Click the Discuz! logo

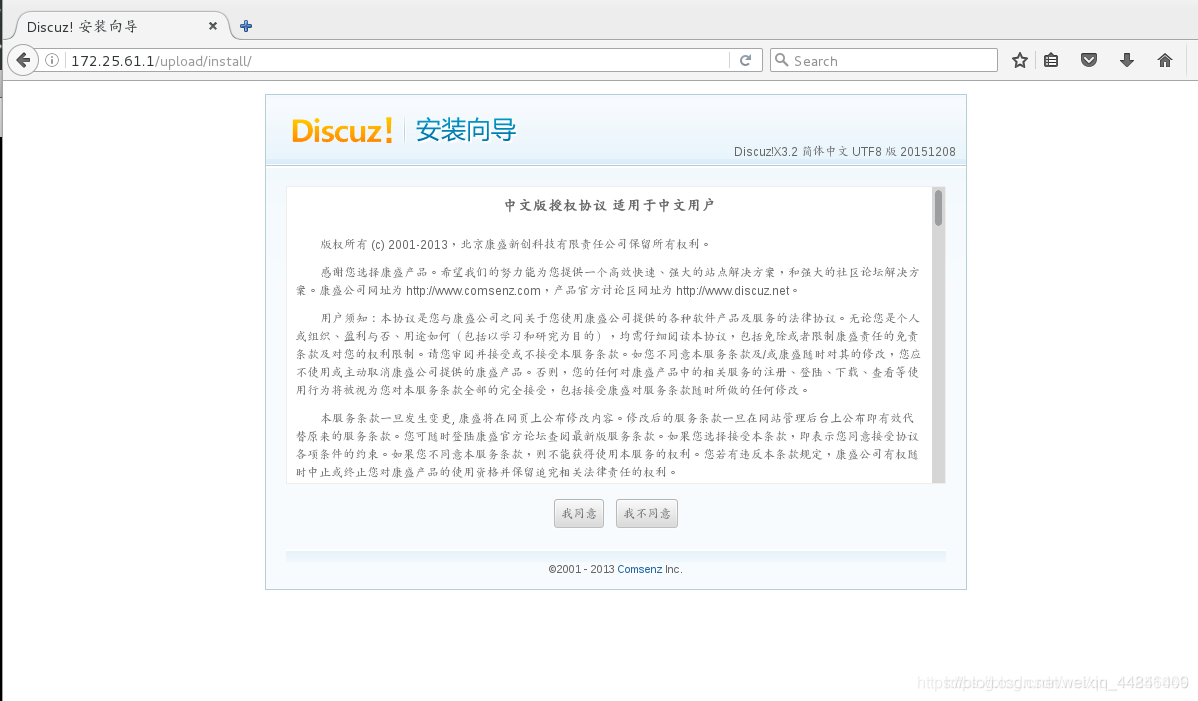coord(342,131)
